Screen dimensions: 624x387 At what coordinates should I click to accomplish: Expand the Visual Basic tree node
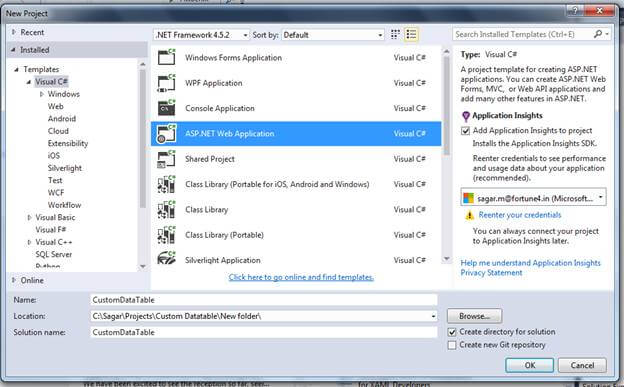pos(29,217)
